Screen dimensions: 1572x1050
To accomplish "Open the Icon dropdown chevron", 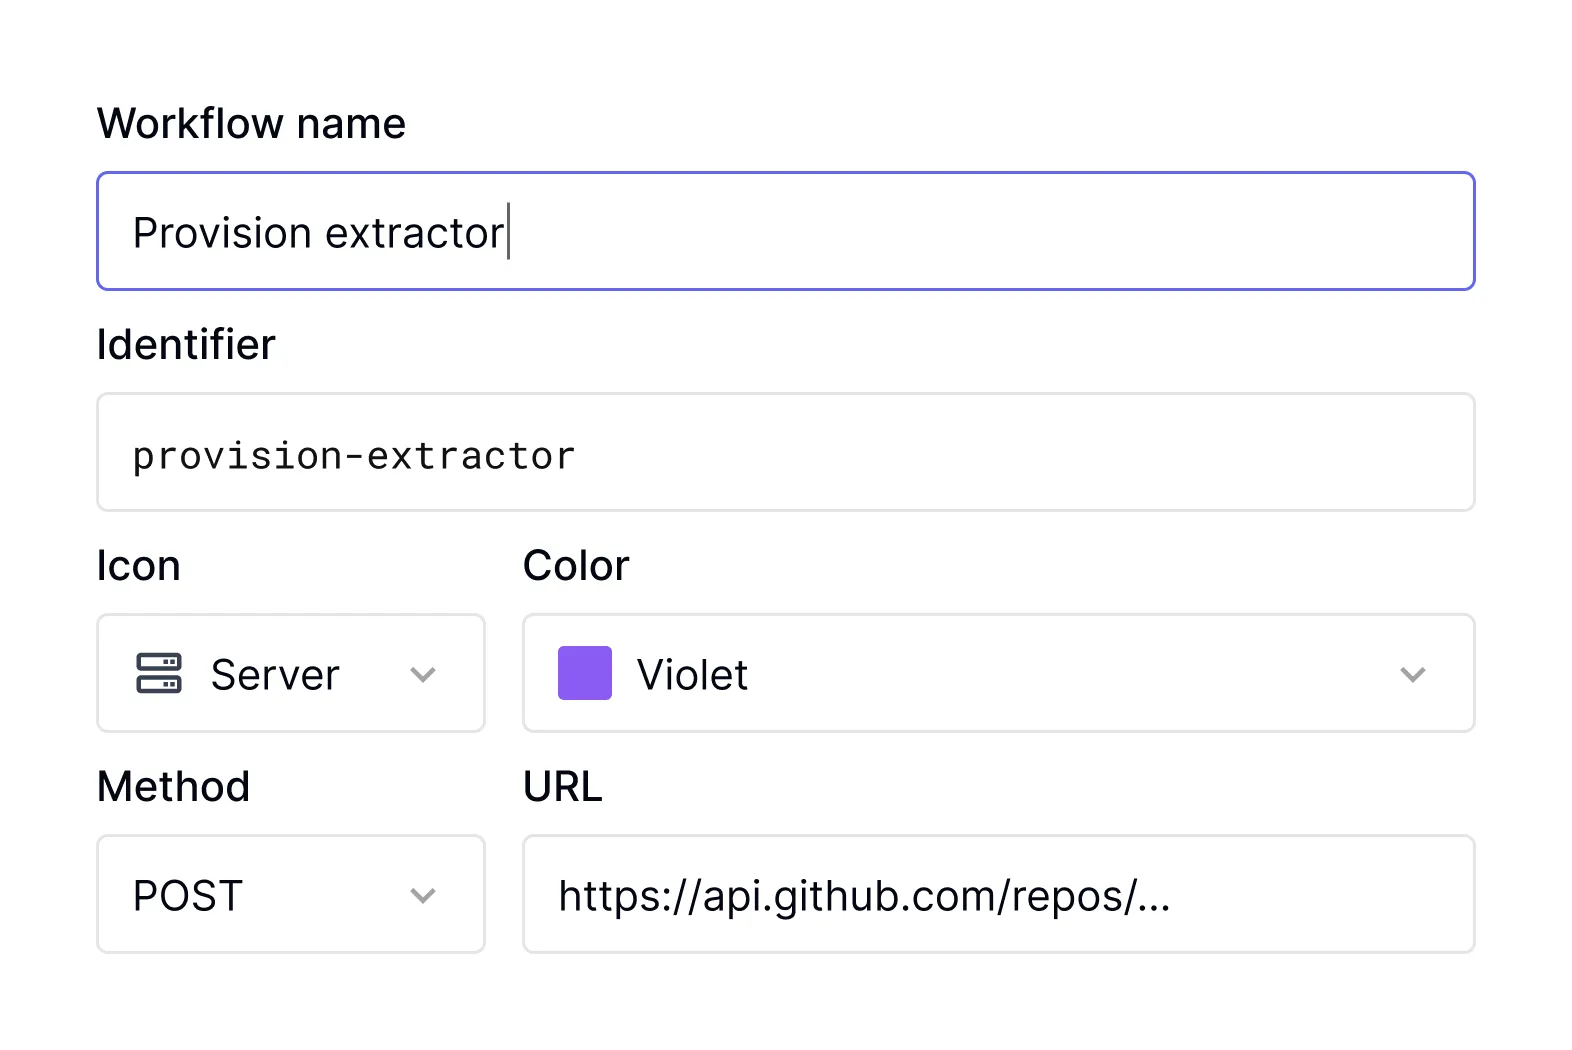I will click(x=423, y=674).
